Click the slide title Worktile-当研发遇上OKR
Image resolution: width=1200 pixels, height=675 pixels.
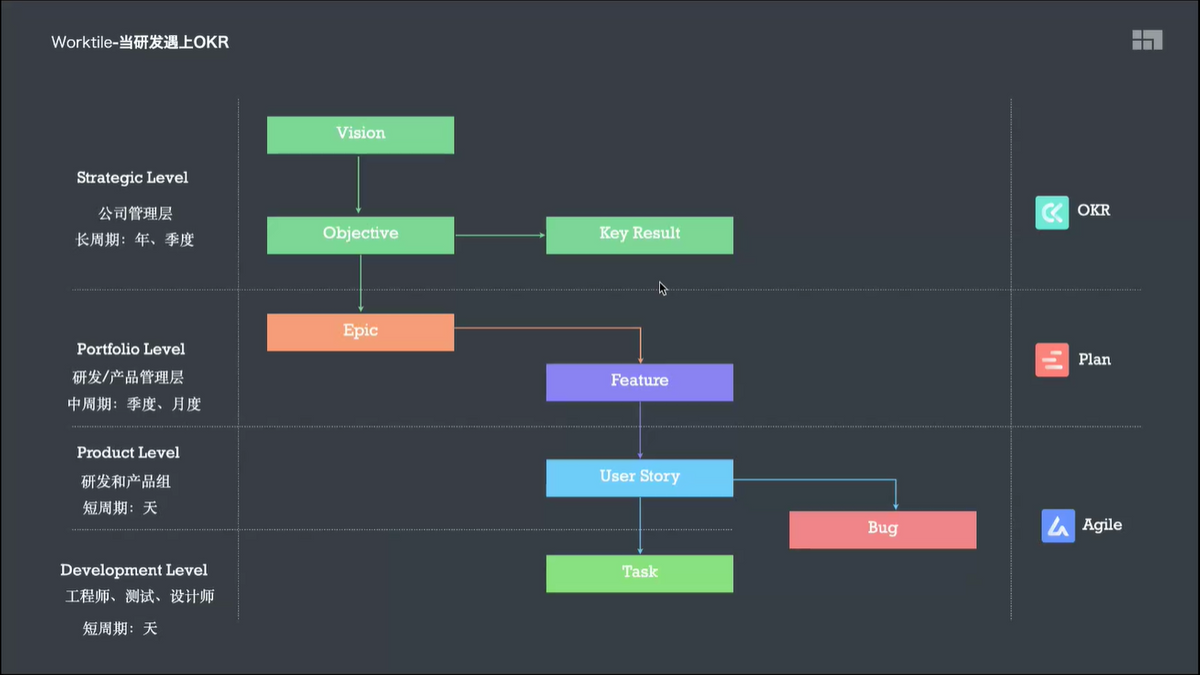tap(140, 43)
